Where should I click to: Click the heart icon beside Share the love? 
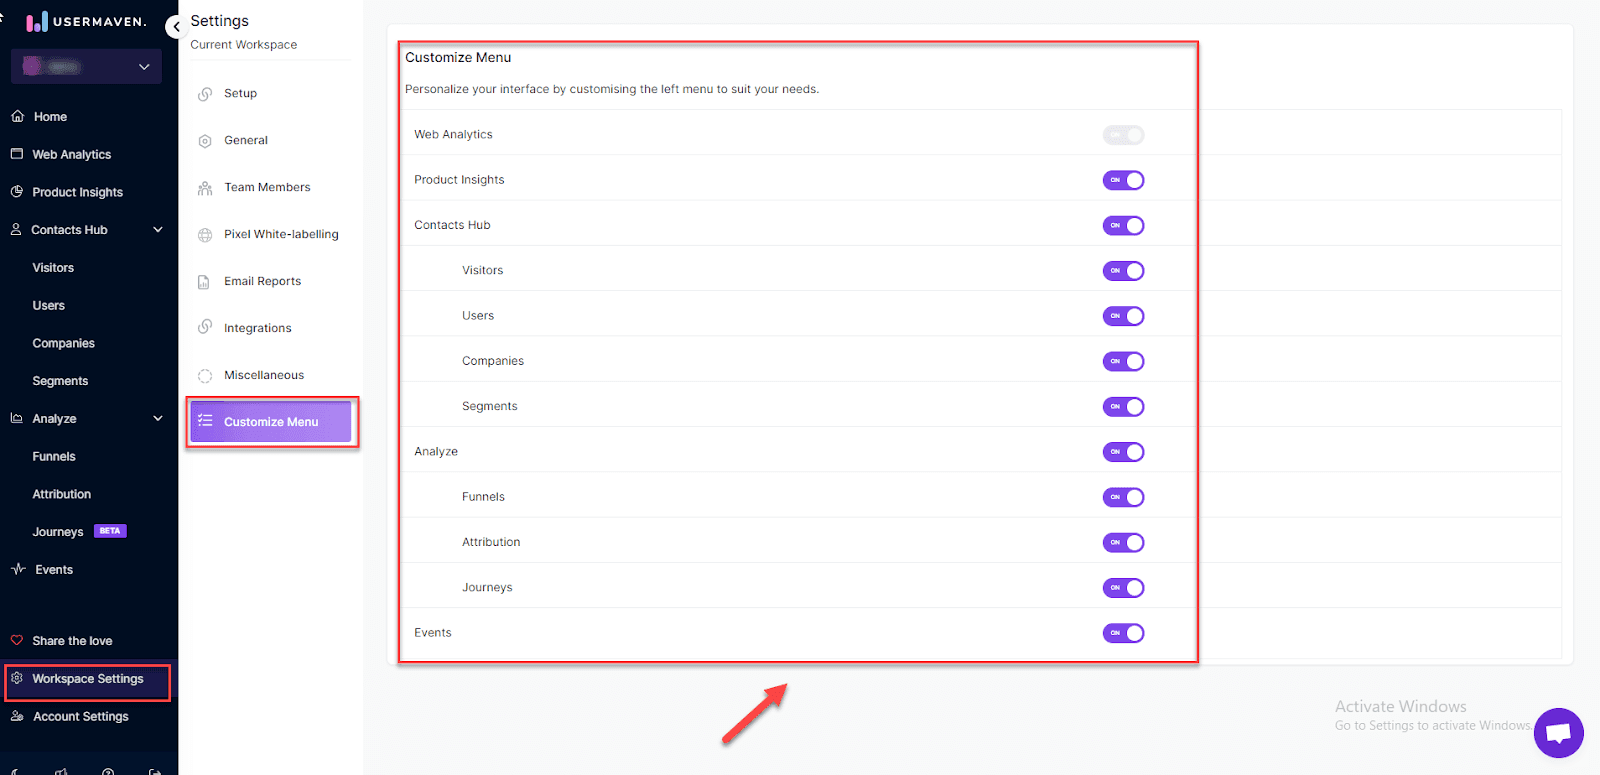click(x=17, y=640)
